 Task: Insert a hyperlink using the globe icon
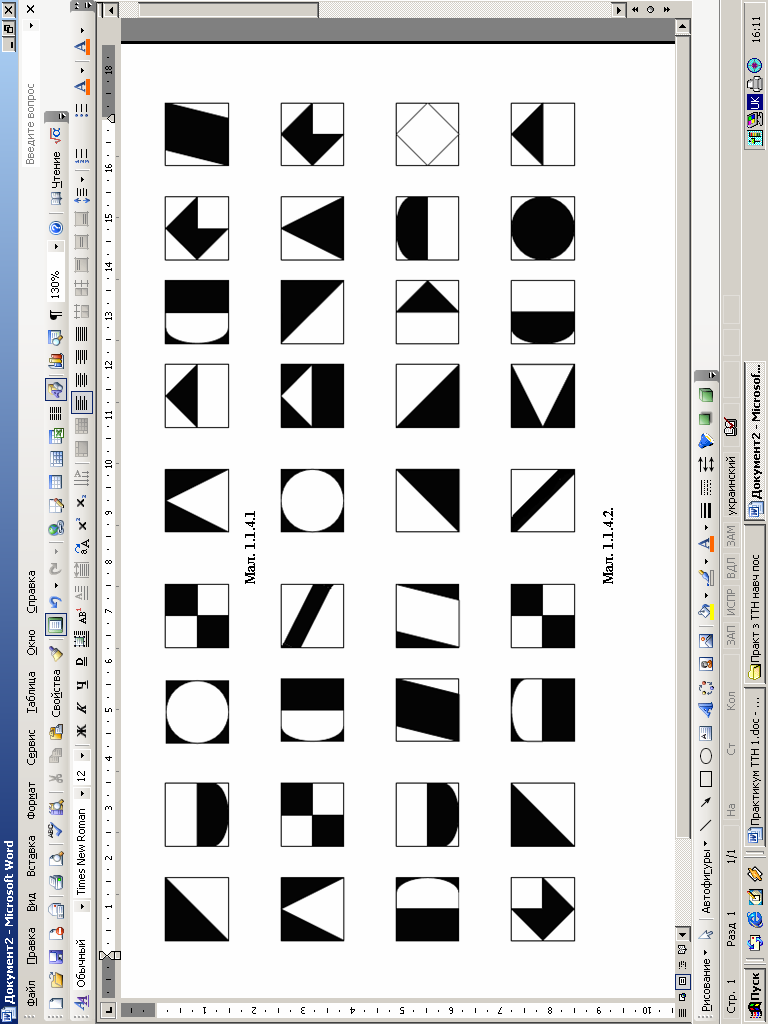pyautogui.click(x=56, y=528)
